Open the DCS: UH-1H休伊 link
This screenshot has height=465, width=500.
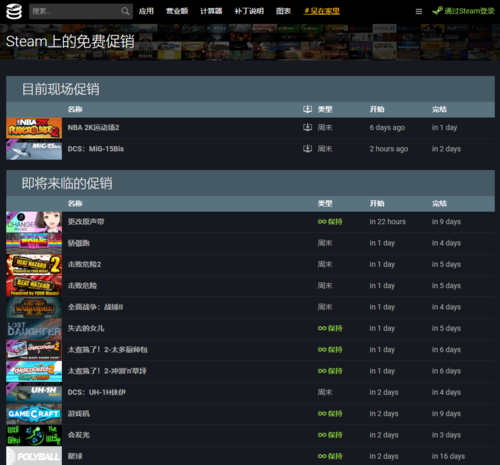click(97, 392)
